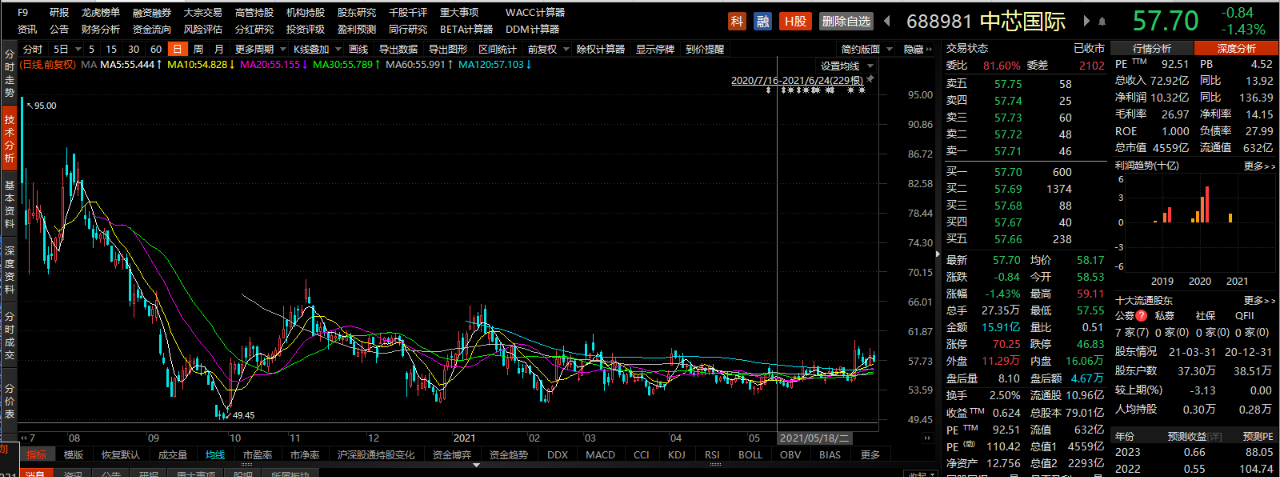Screen dimensions: 1280x477
Task: Click the 2020/7/16-2021/6/24 date range link
Action: tap(797, 80)
